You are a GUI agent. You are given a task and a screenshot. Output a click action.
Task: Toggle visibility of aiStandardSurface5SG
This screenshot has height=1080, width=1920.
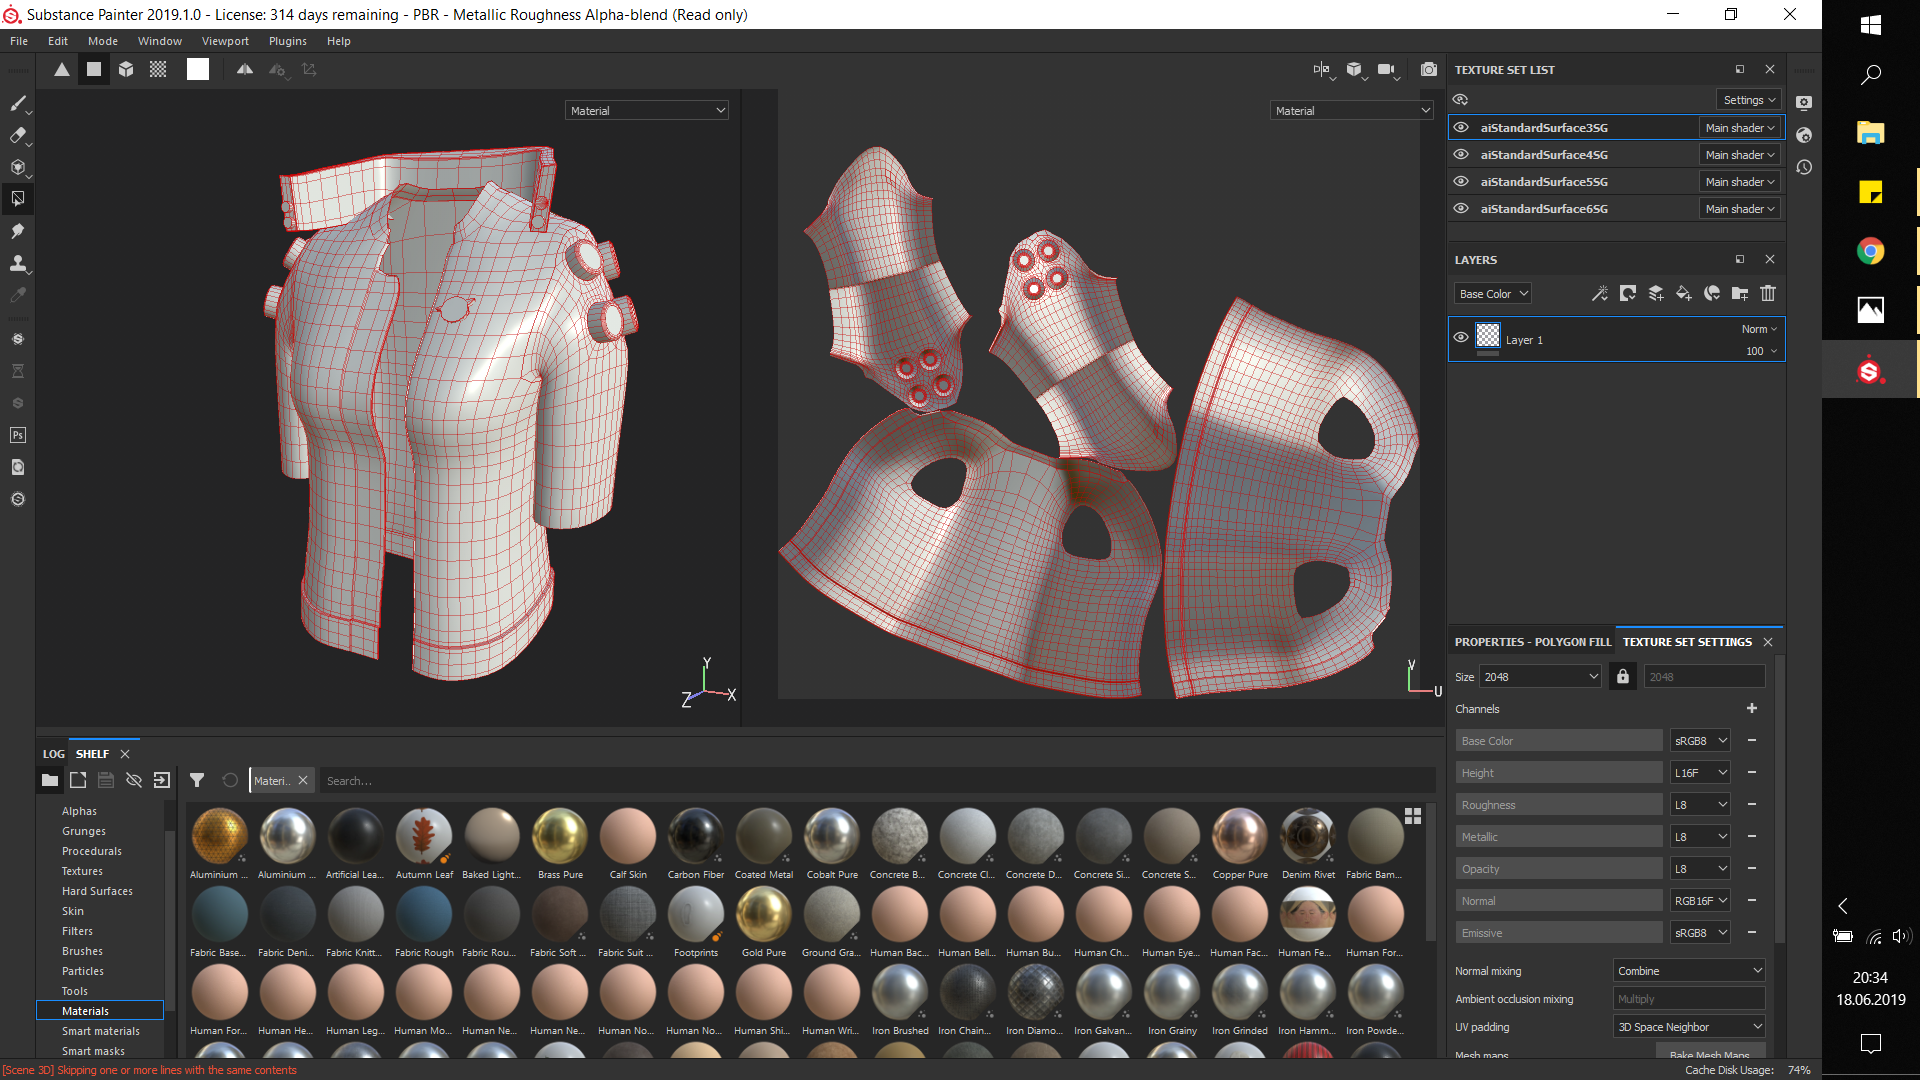(x=1461, y=181)
